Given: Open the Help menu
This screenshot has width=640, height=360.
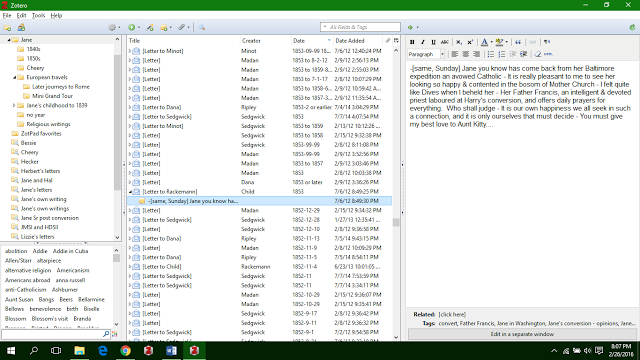Looking at the screenshot, I should (56, 16).
